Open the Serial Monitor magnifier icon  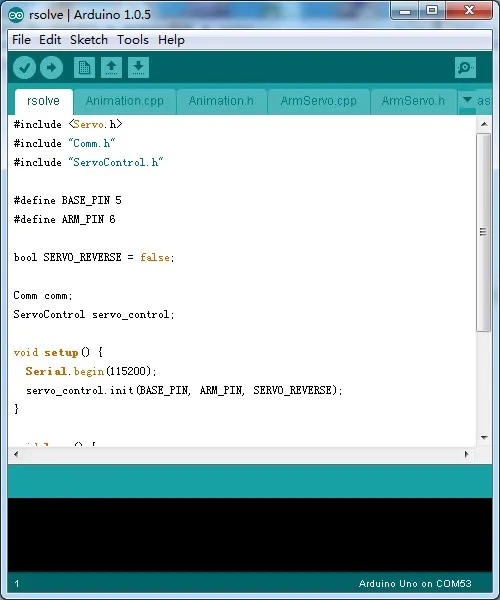click(x=465, y=68)
